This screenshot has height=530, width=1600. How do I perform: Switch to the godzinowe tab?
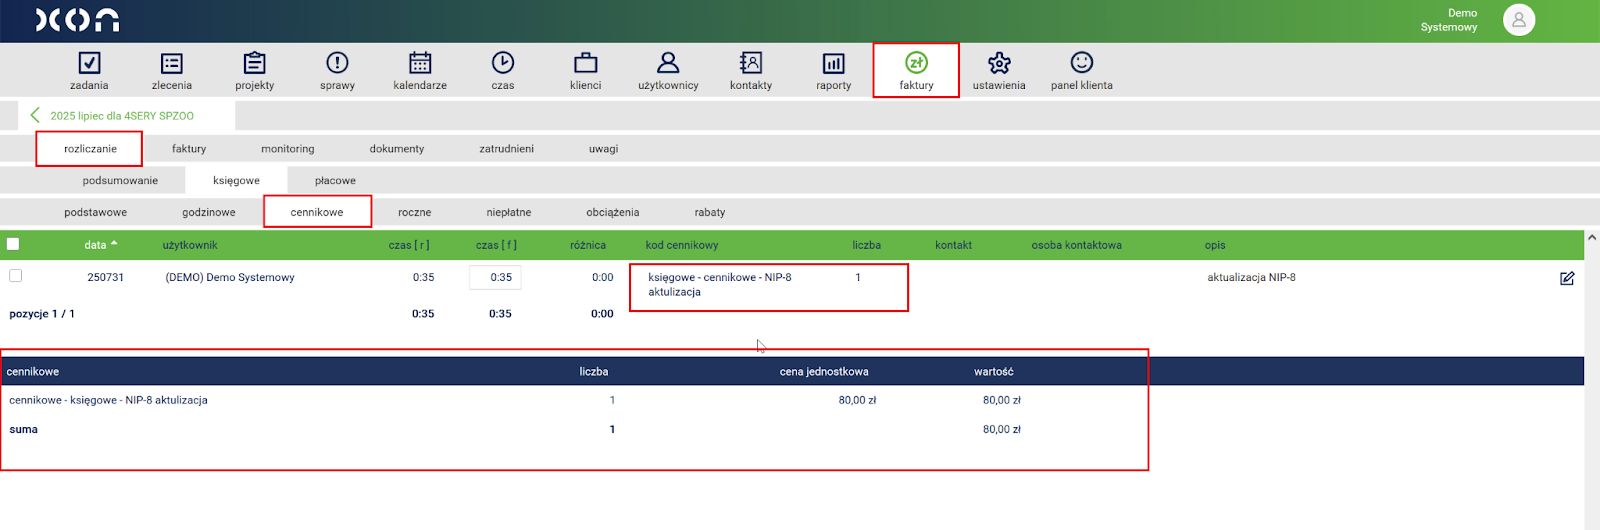pyautogui.click(x=209, y=212)
